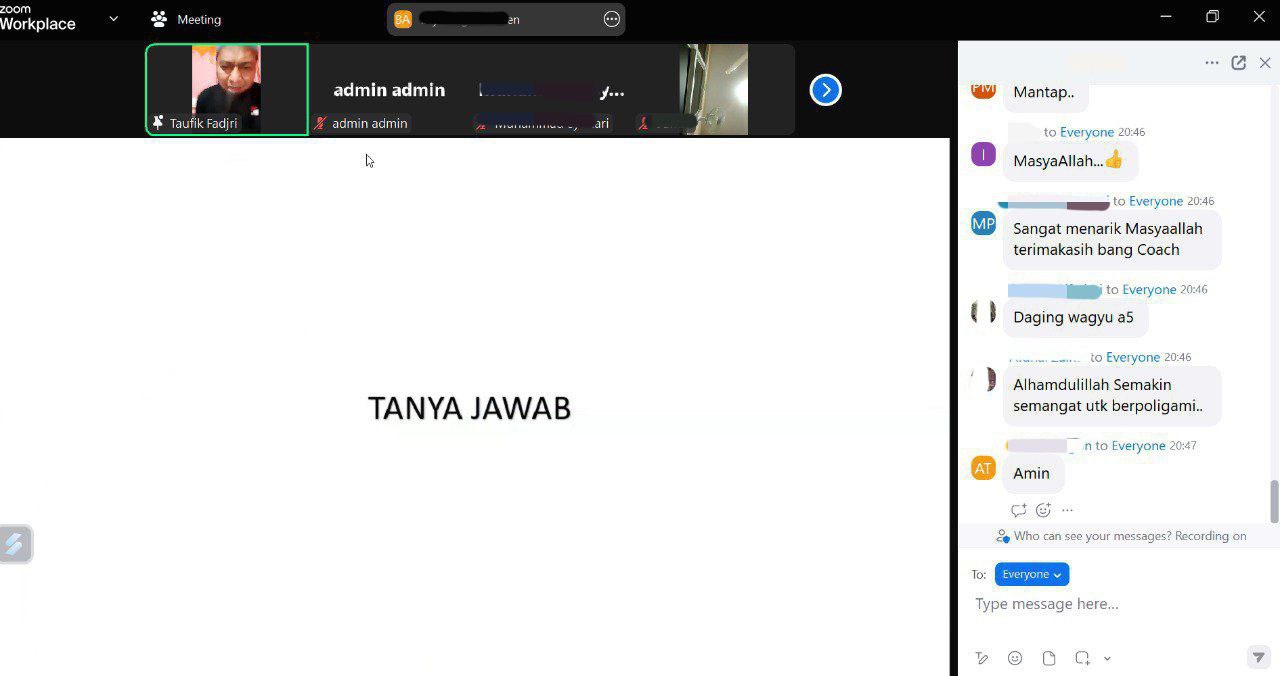Click the purple I sender avatar

(x=983, y=154)
